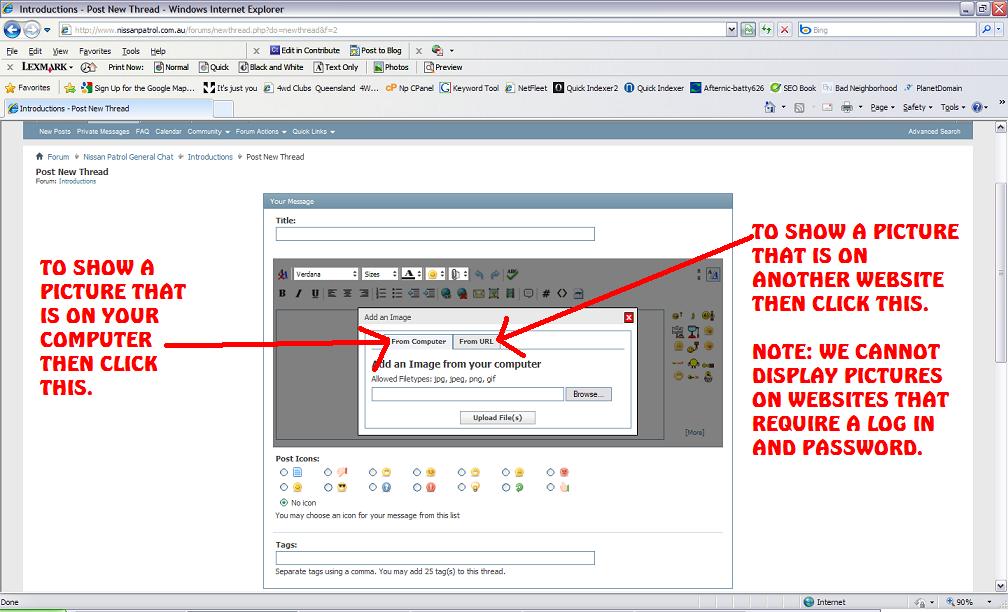Open the Sizes font size dropdown
The height and width of the screenshot is (612, 1008).
[380, 274]
